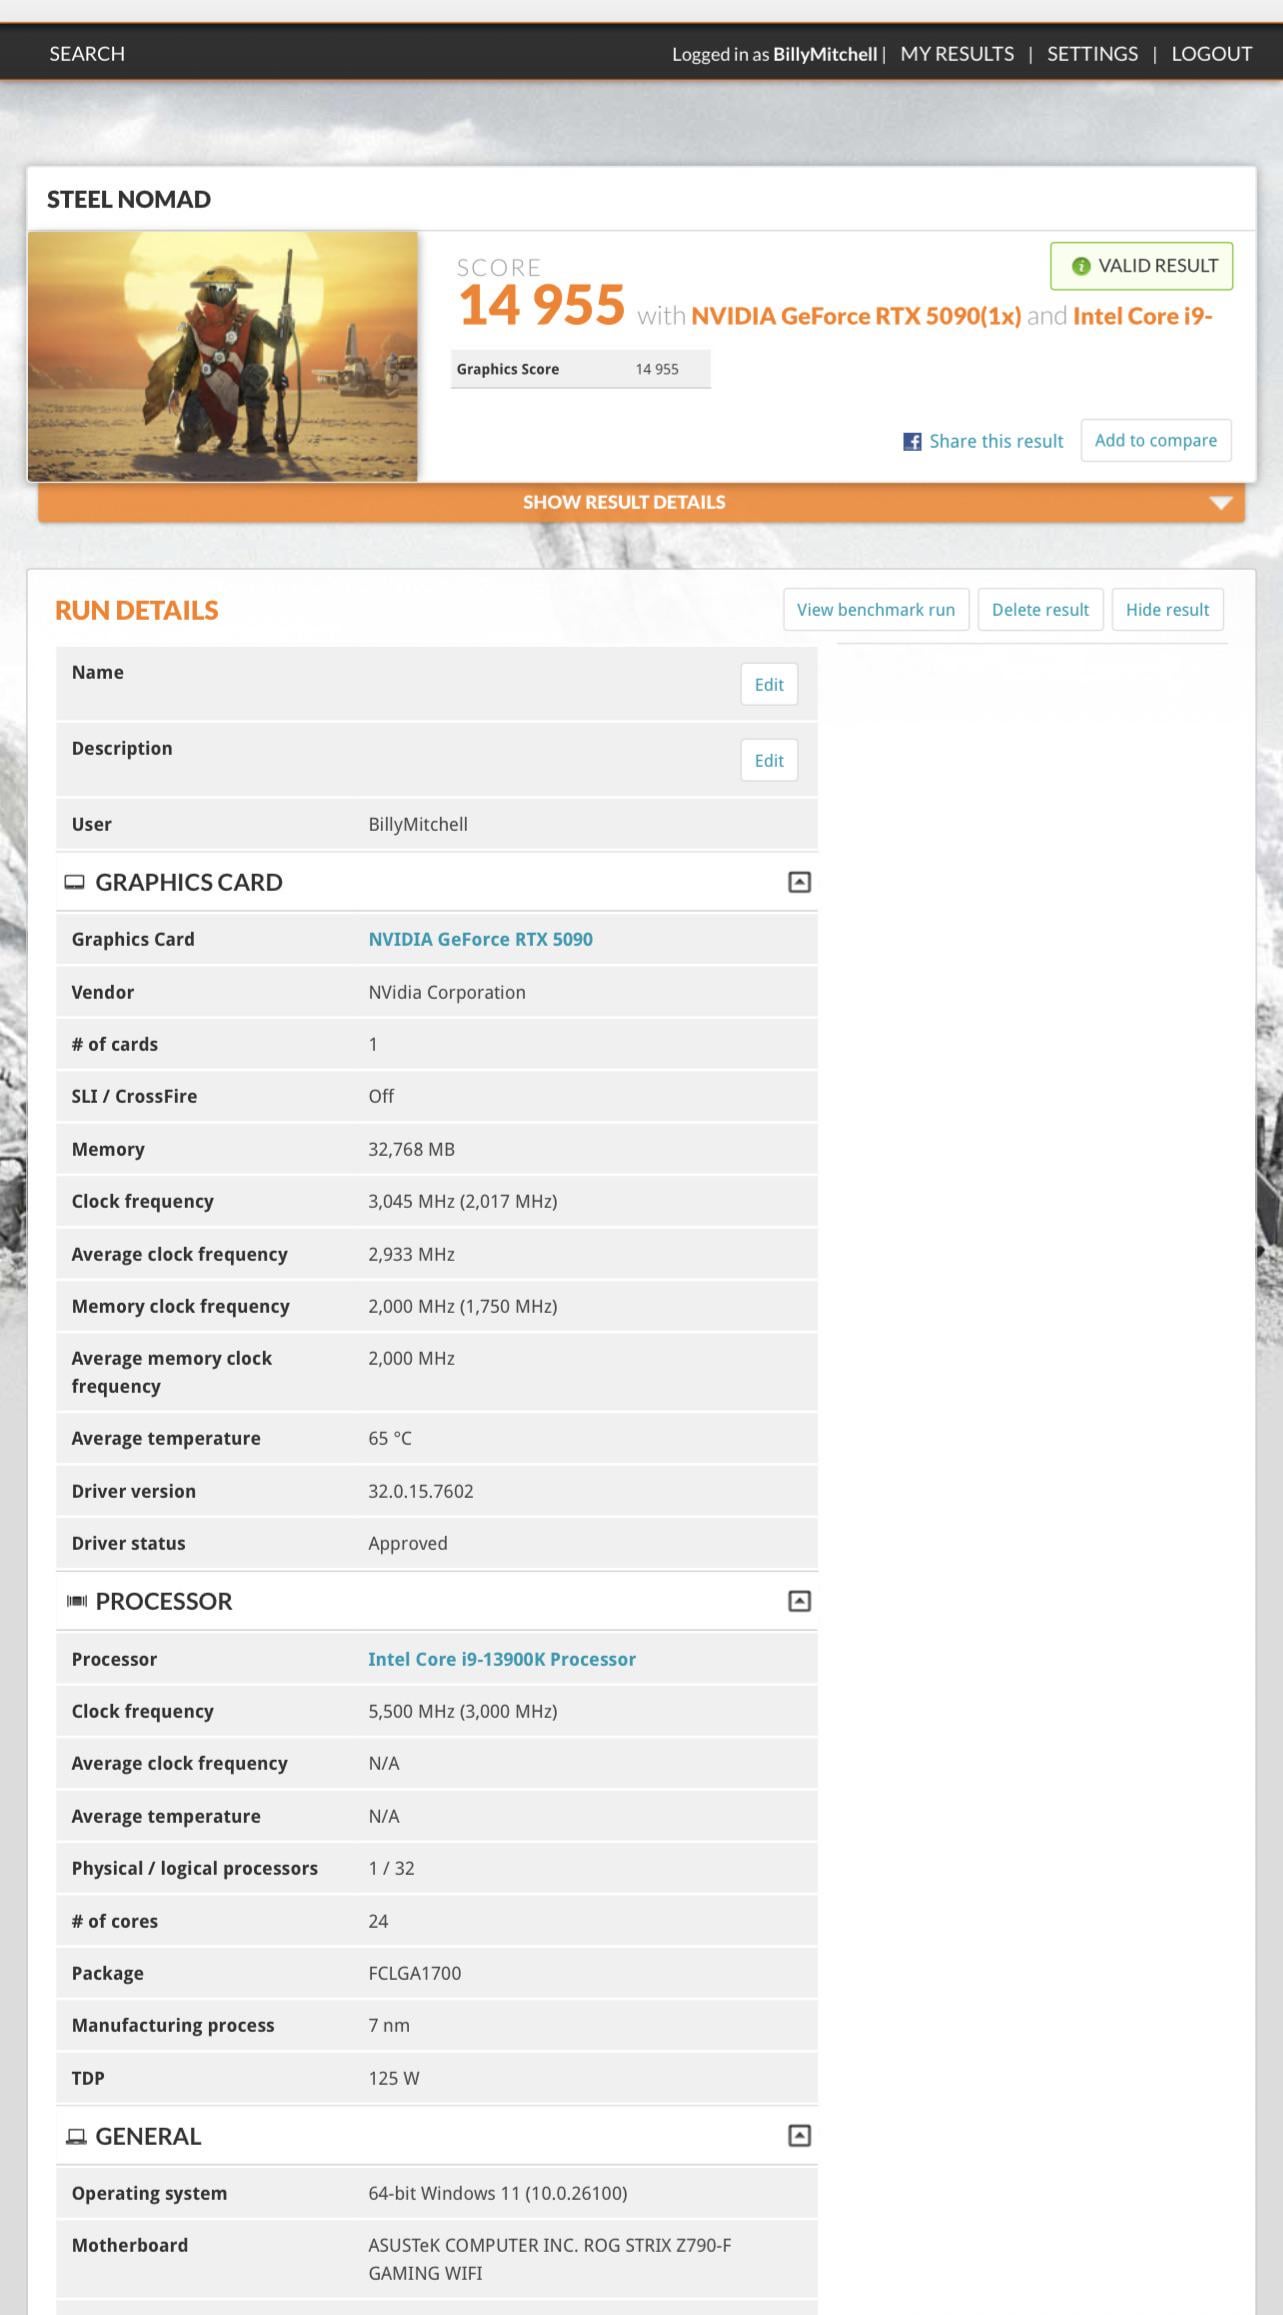Image resolution: width=1283 pixels, height=2315 pixels.
Task: Click the STEEL NOMAD title
Action: coord(129,199)
